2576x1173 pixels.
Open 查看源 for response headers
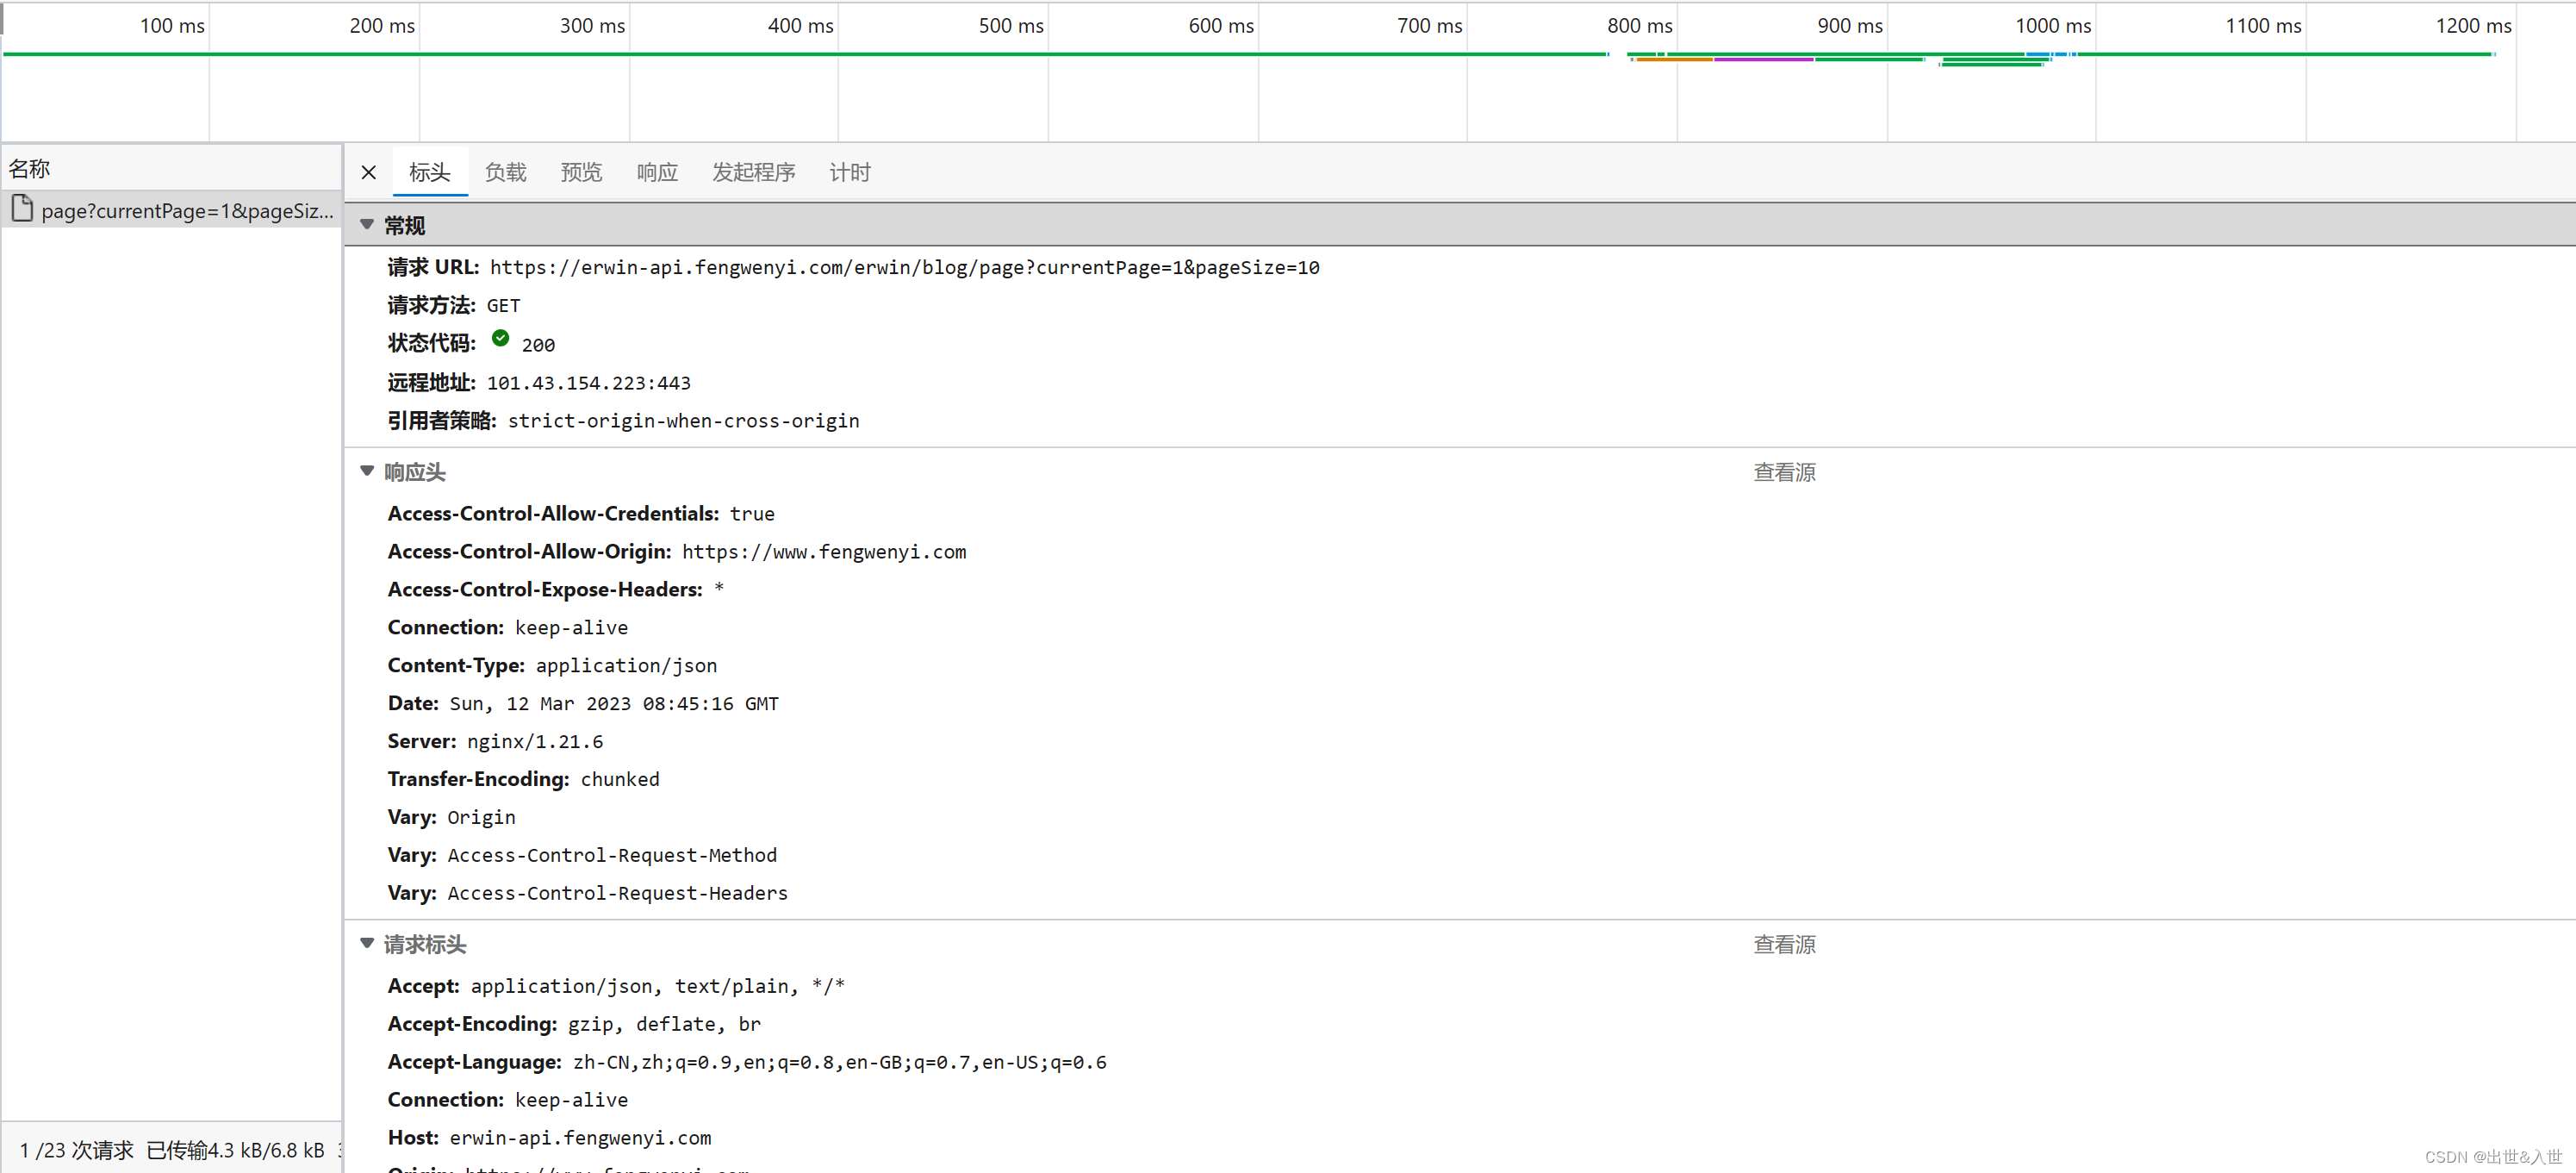point(1784,472)
